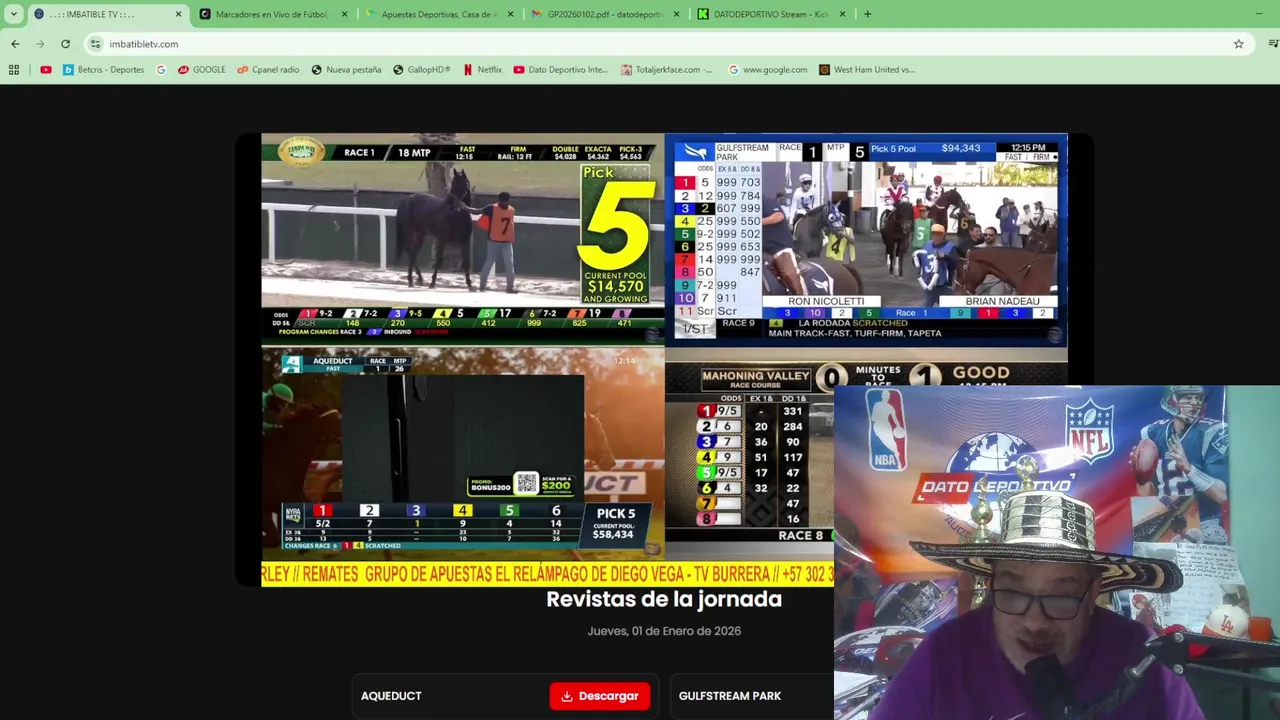1280x720 pixels.
Task: Open Totaljerkface.com bookmark
Action: click(667, 70)
